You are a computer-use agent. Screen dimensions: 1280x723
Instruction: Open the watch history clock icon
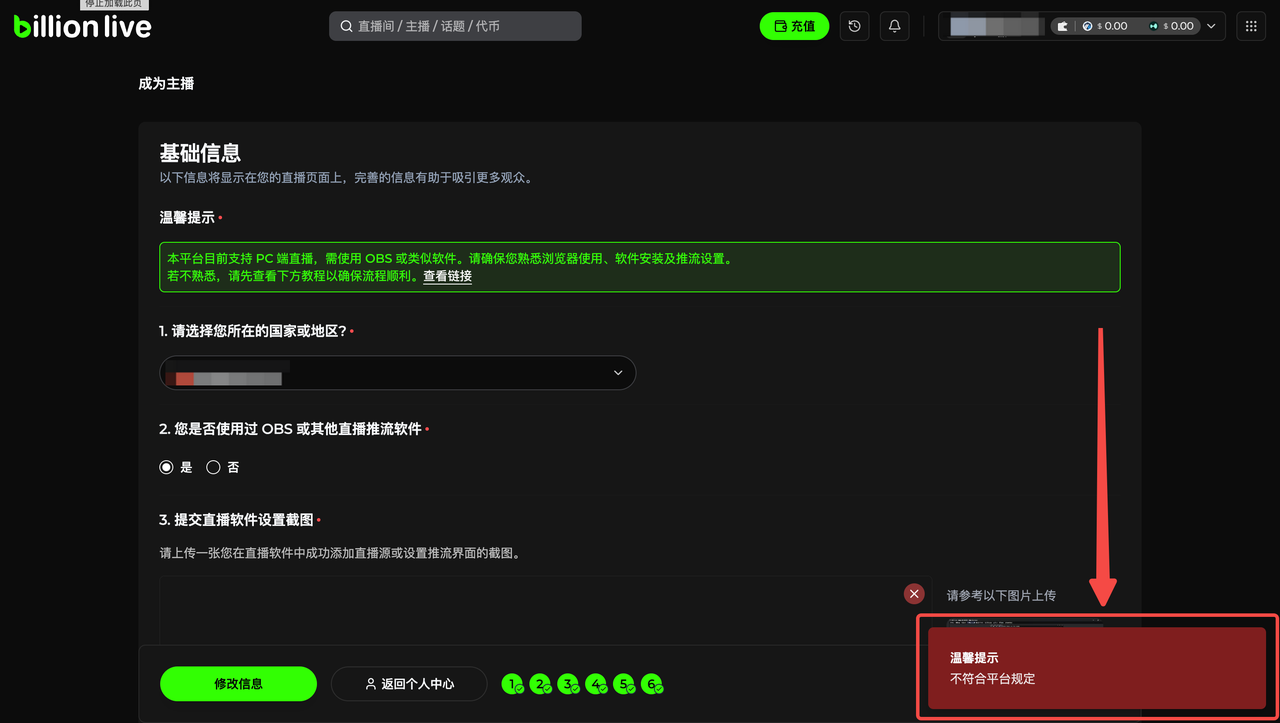pos(854,26)
